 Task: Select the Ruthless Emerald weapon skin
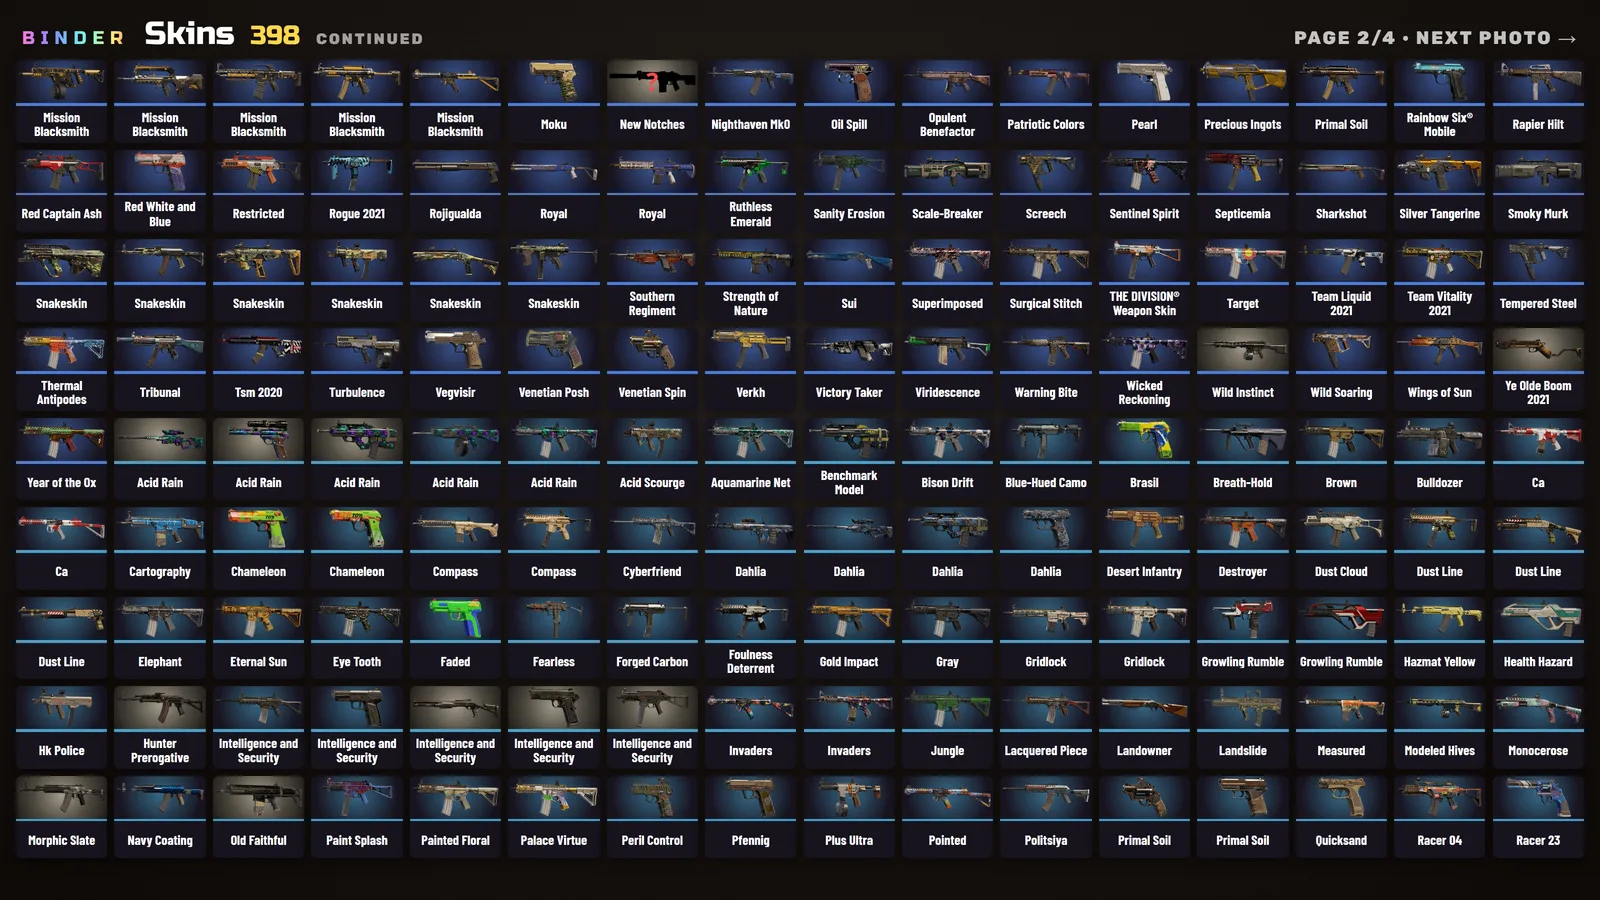pos(751,192)
